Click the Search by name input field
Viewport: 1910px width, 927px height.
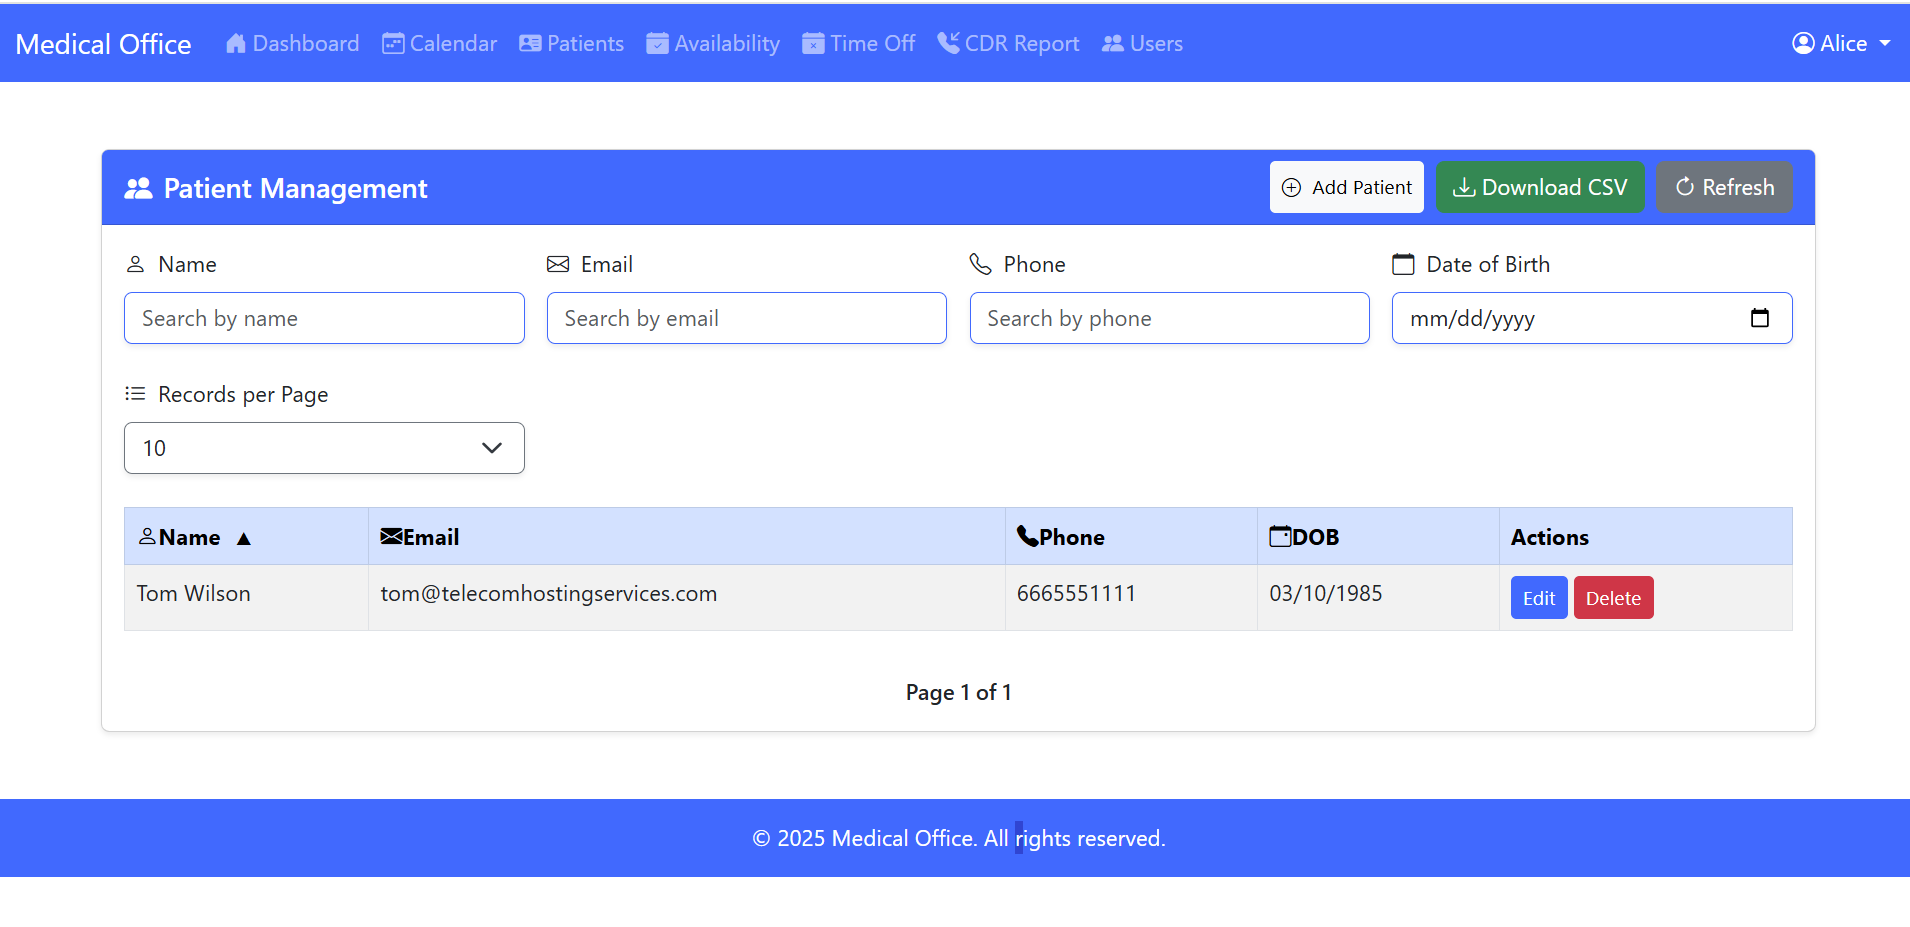pyautogui.click(x=324, y=318)
